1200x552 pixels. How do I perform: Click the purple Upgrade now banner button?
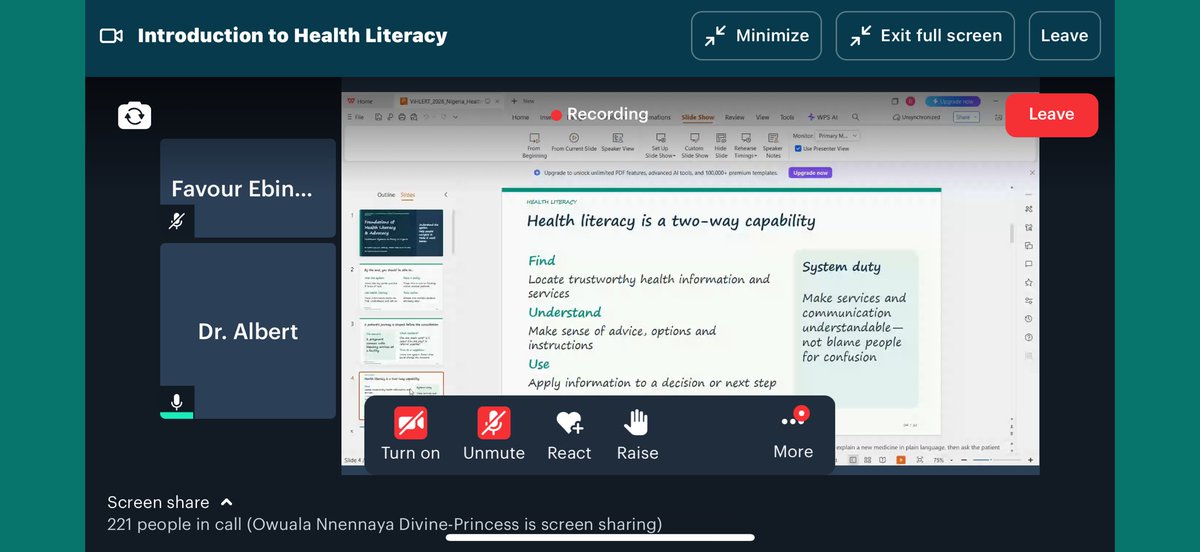(x=810, y=173)
